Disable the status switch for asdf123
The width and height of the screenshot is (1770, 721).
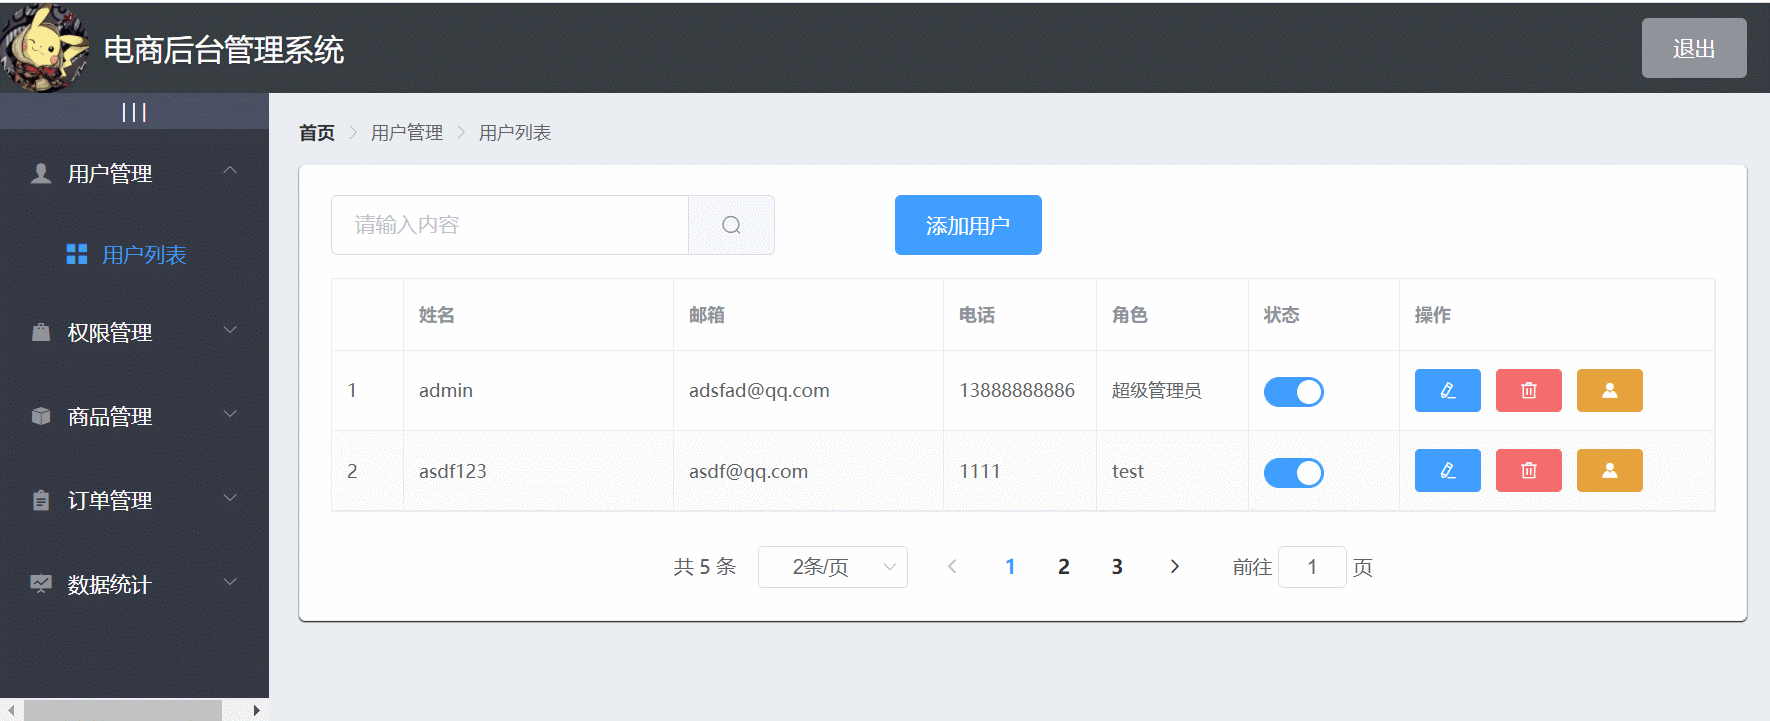pyautogui.click(x=1293, y=472)
